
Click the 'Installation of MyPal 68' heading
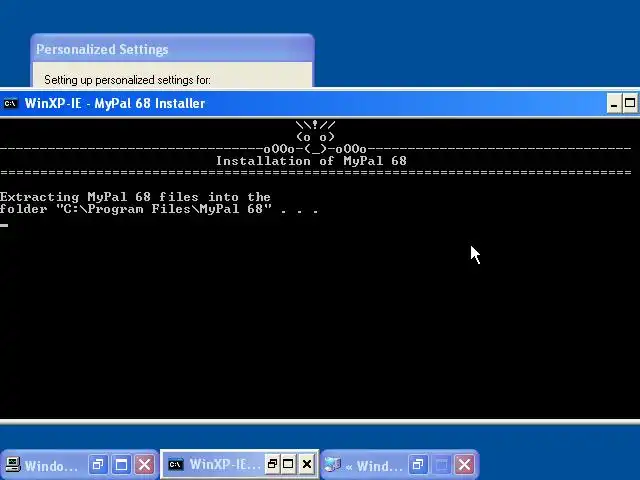point(311,161)
